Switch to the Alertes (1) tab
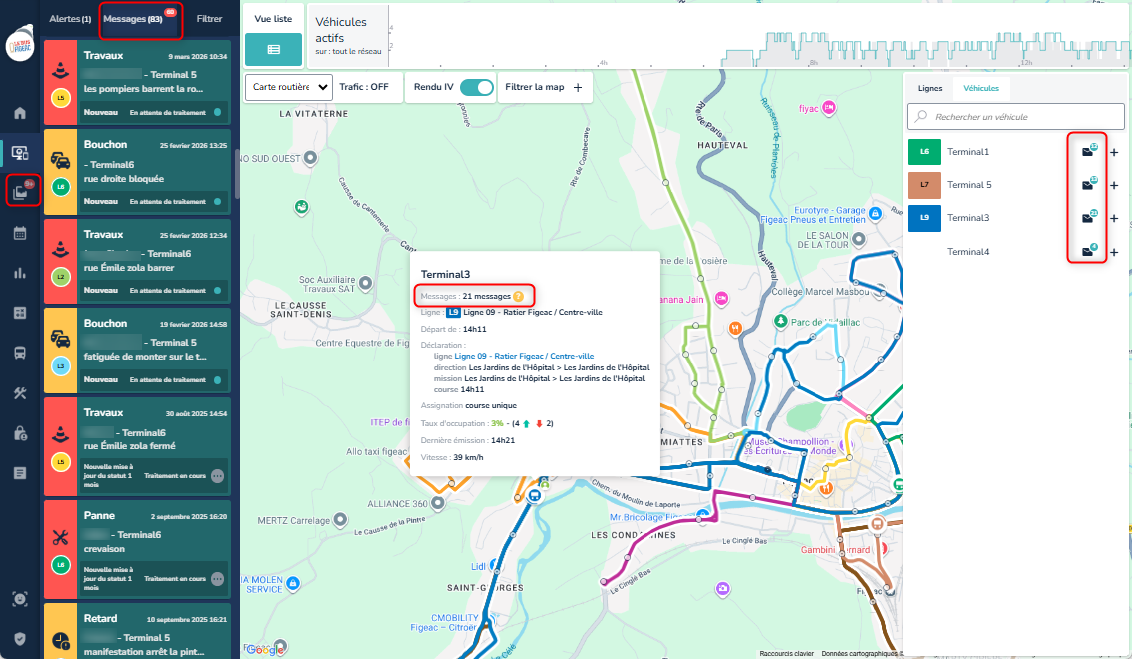This screenshot has height=659, width=1132. click(70, 19)
